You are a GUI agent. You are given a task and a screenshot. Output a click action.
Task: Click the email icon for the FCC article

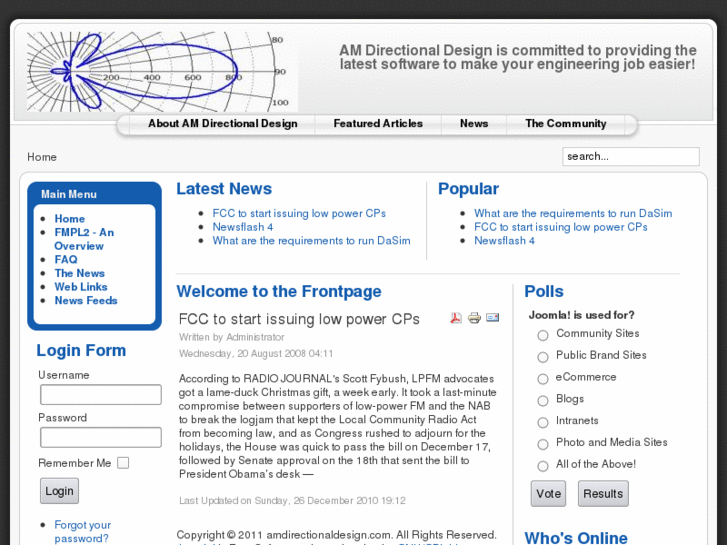click(492, 318)
